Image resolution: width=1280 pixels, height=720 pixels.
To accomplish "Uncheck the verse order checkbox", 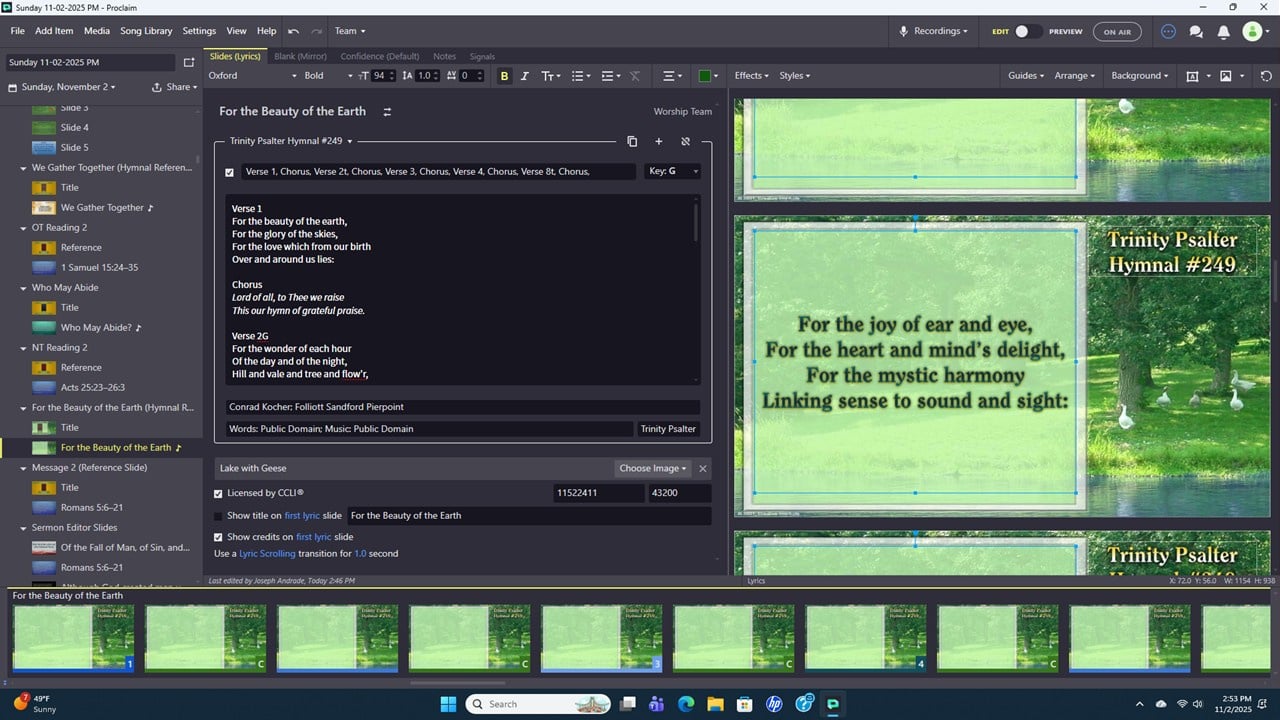I will click(229, 172).
